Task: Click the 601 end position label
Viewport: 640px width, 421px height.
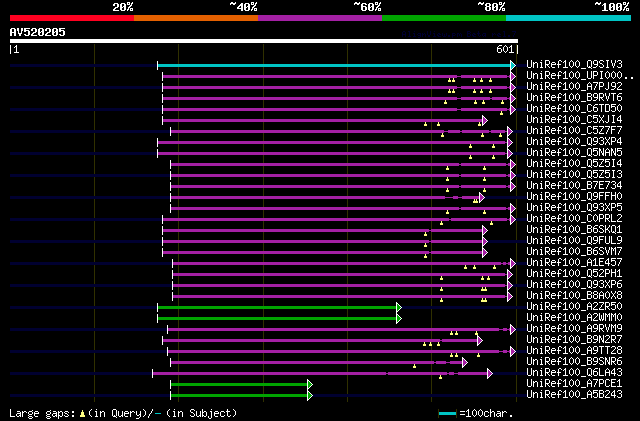Action: point(505,49)
